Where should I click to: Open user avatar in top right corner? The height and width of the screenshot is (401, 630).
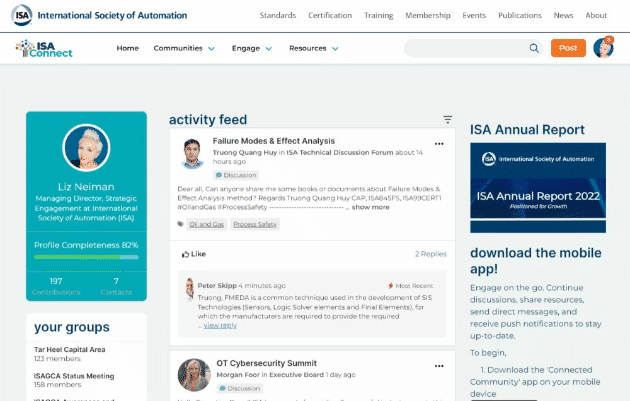pyautogui.click(x=603, y=47)
